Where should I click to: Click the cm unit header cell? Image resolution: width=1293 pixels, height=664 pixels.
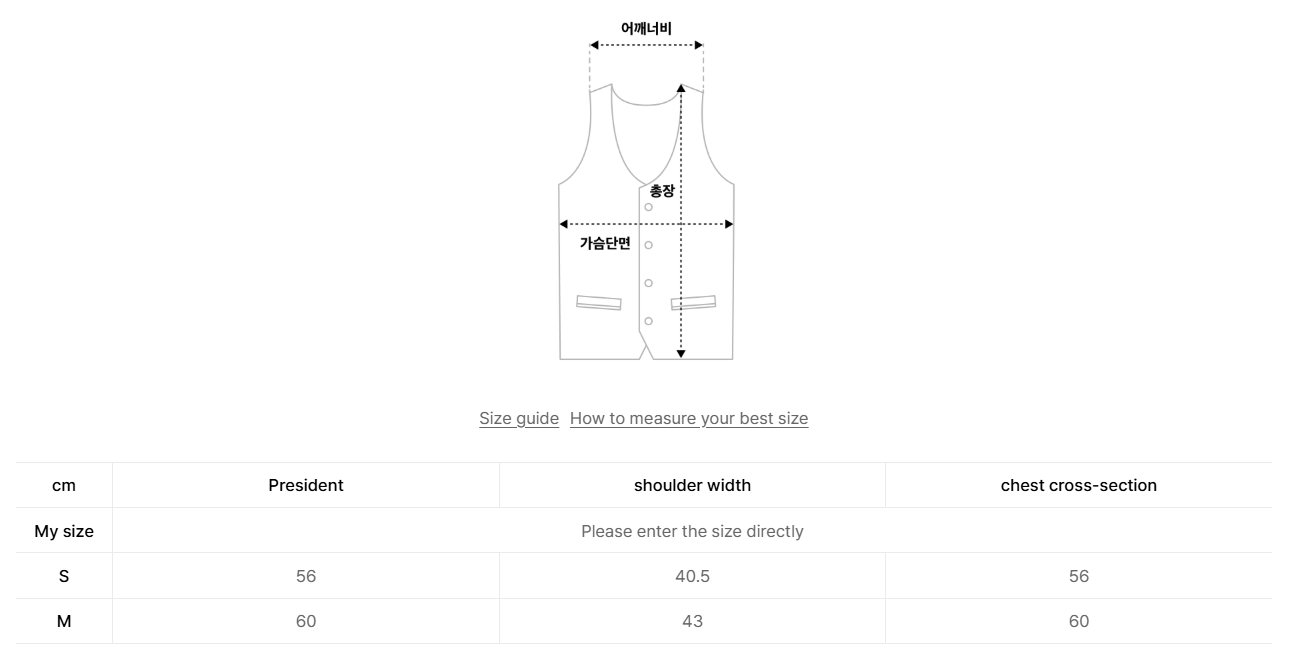click(x=64, y=485)
